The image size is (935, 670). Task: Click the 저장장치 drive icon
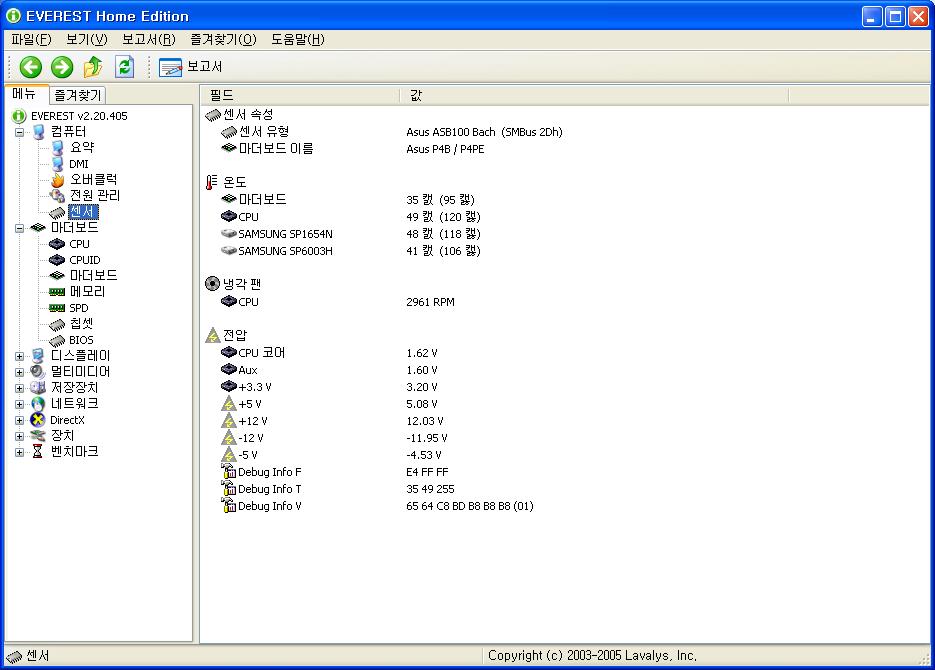[x=38, y=388]
